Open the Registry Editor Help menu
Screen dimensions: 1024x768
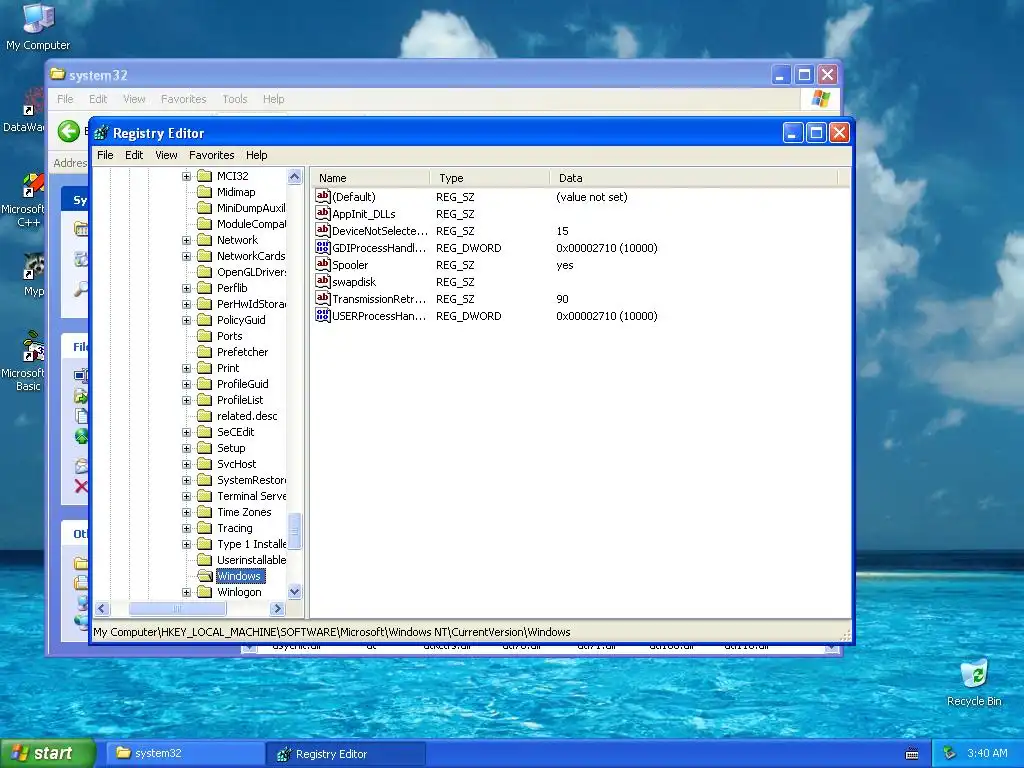coord(257,155)
